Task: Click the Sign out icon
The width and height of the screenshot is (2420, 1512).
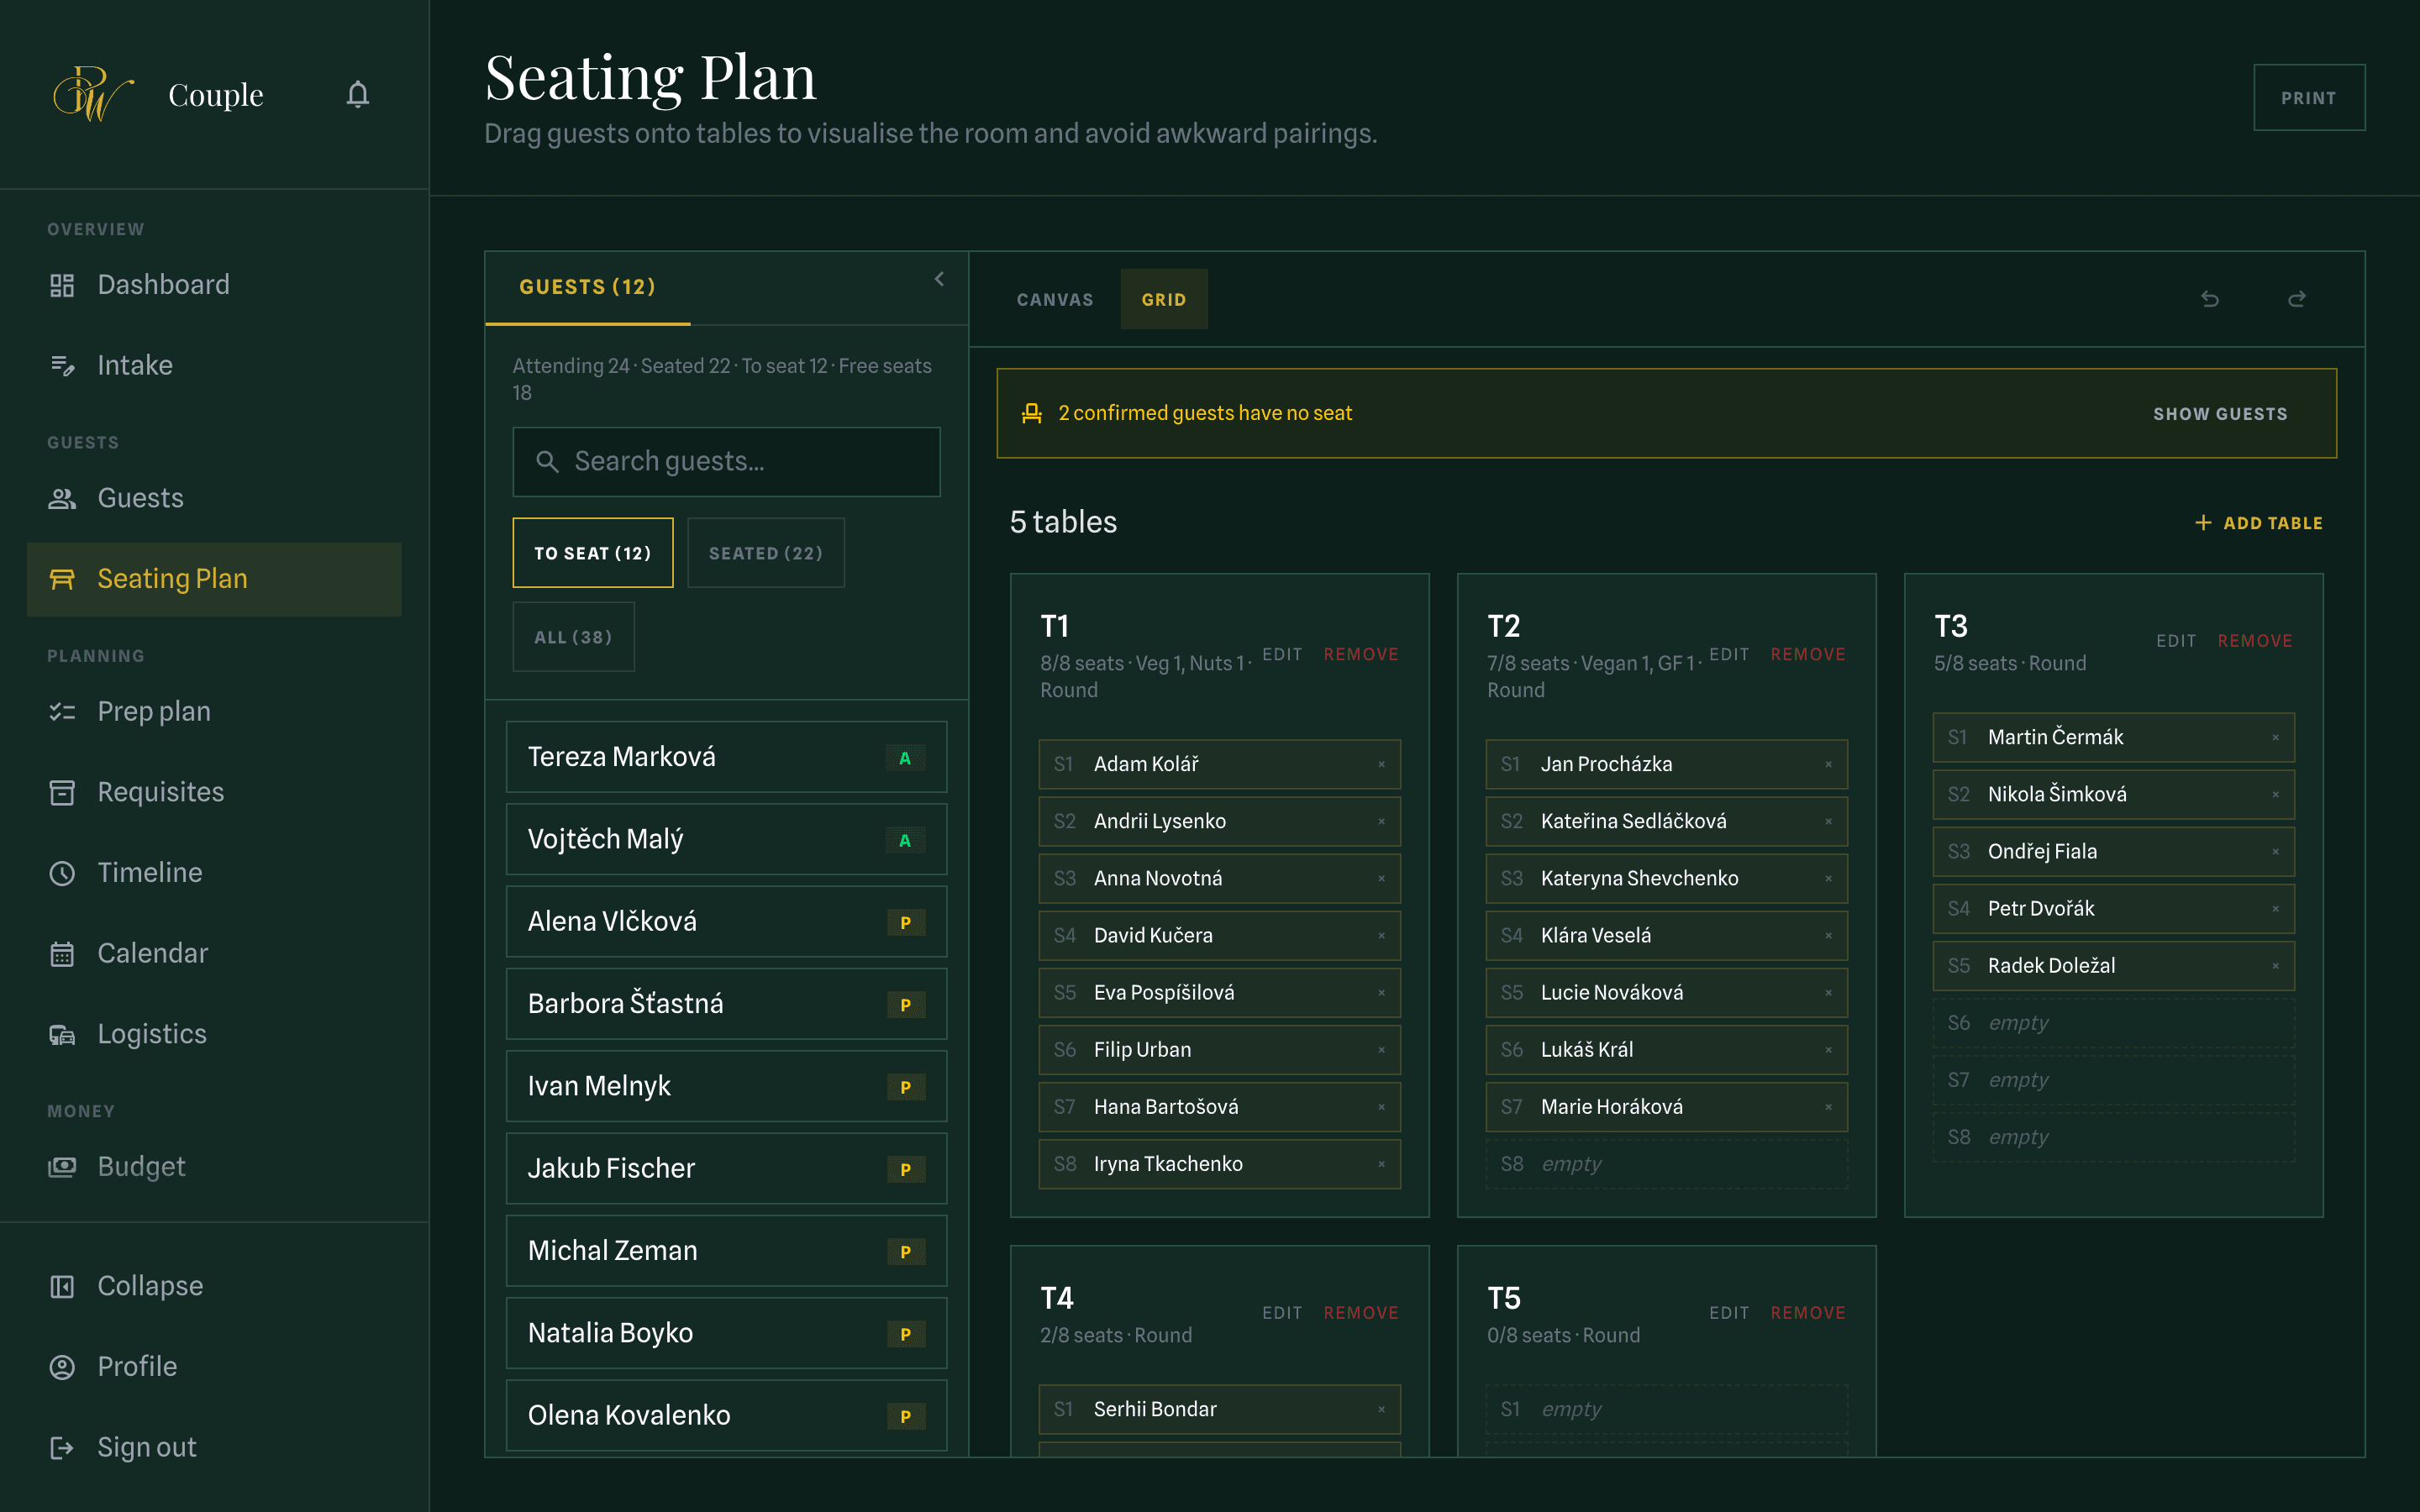Action: click(x=62, y=1447)
